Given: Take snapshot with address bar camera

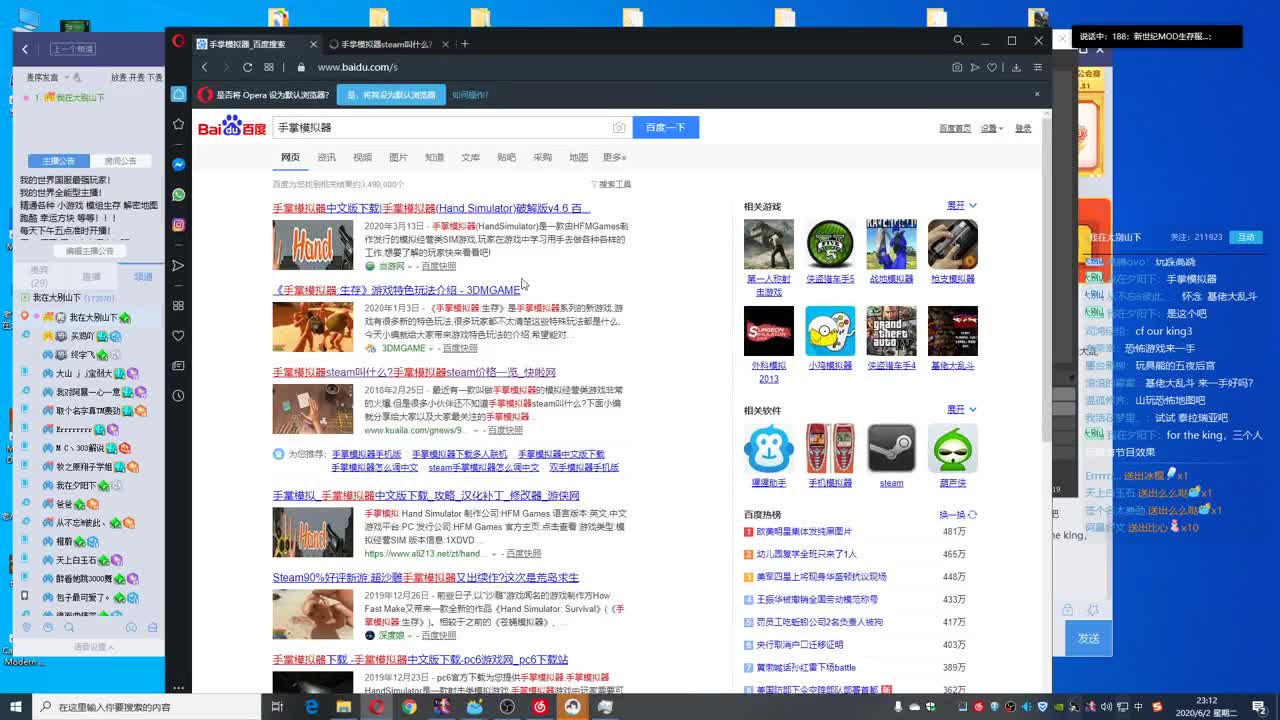Looking at the screenshot, I should [957, 67].
